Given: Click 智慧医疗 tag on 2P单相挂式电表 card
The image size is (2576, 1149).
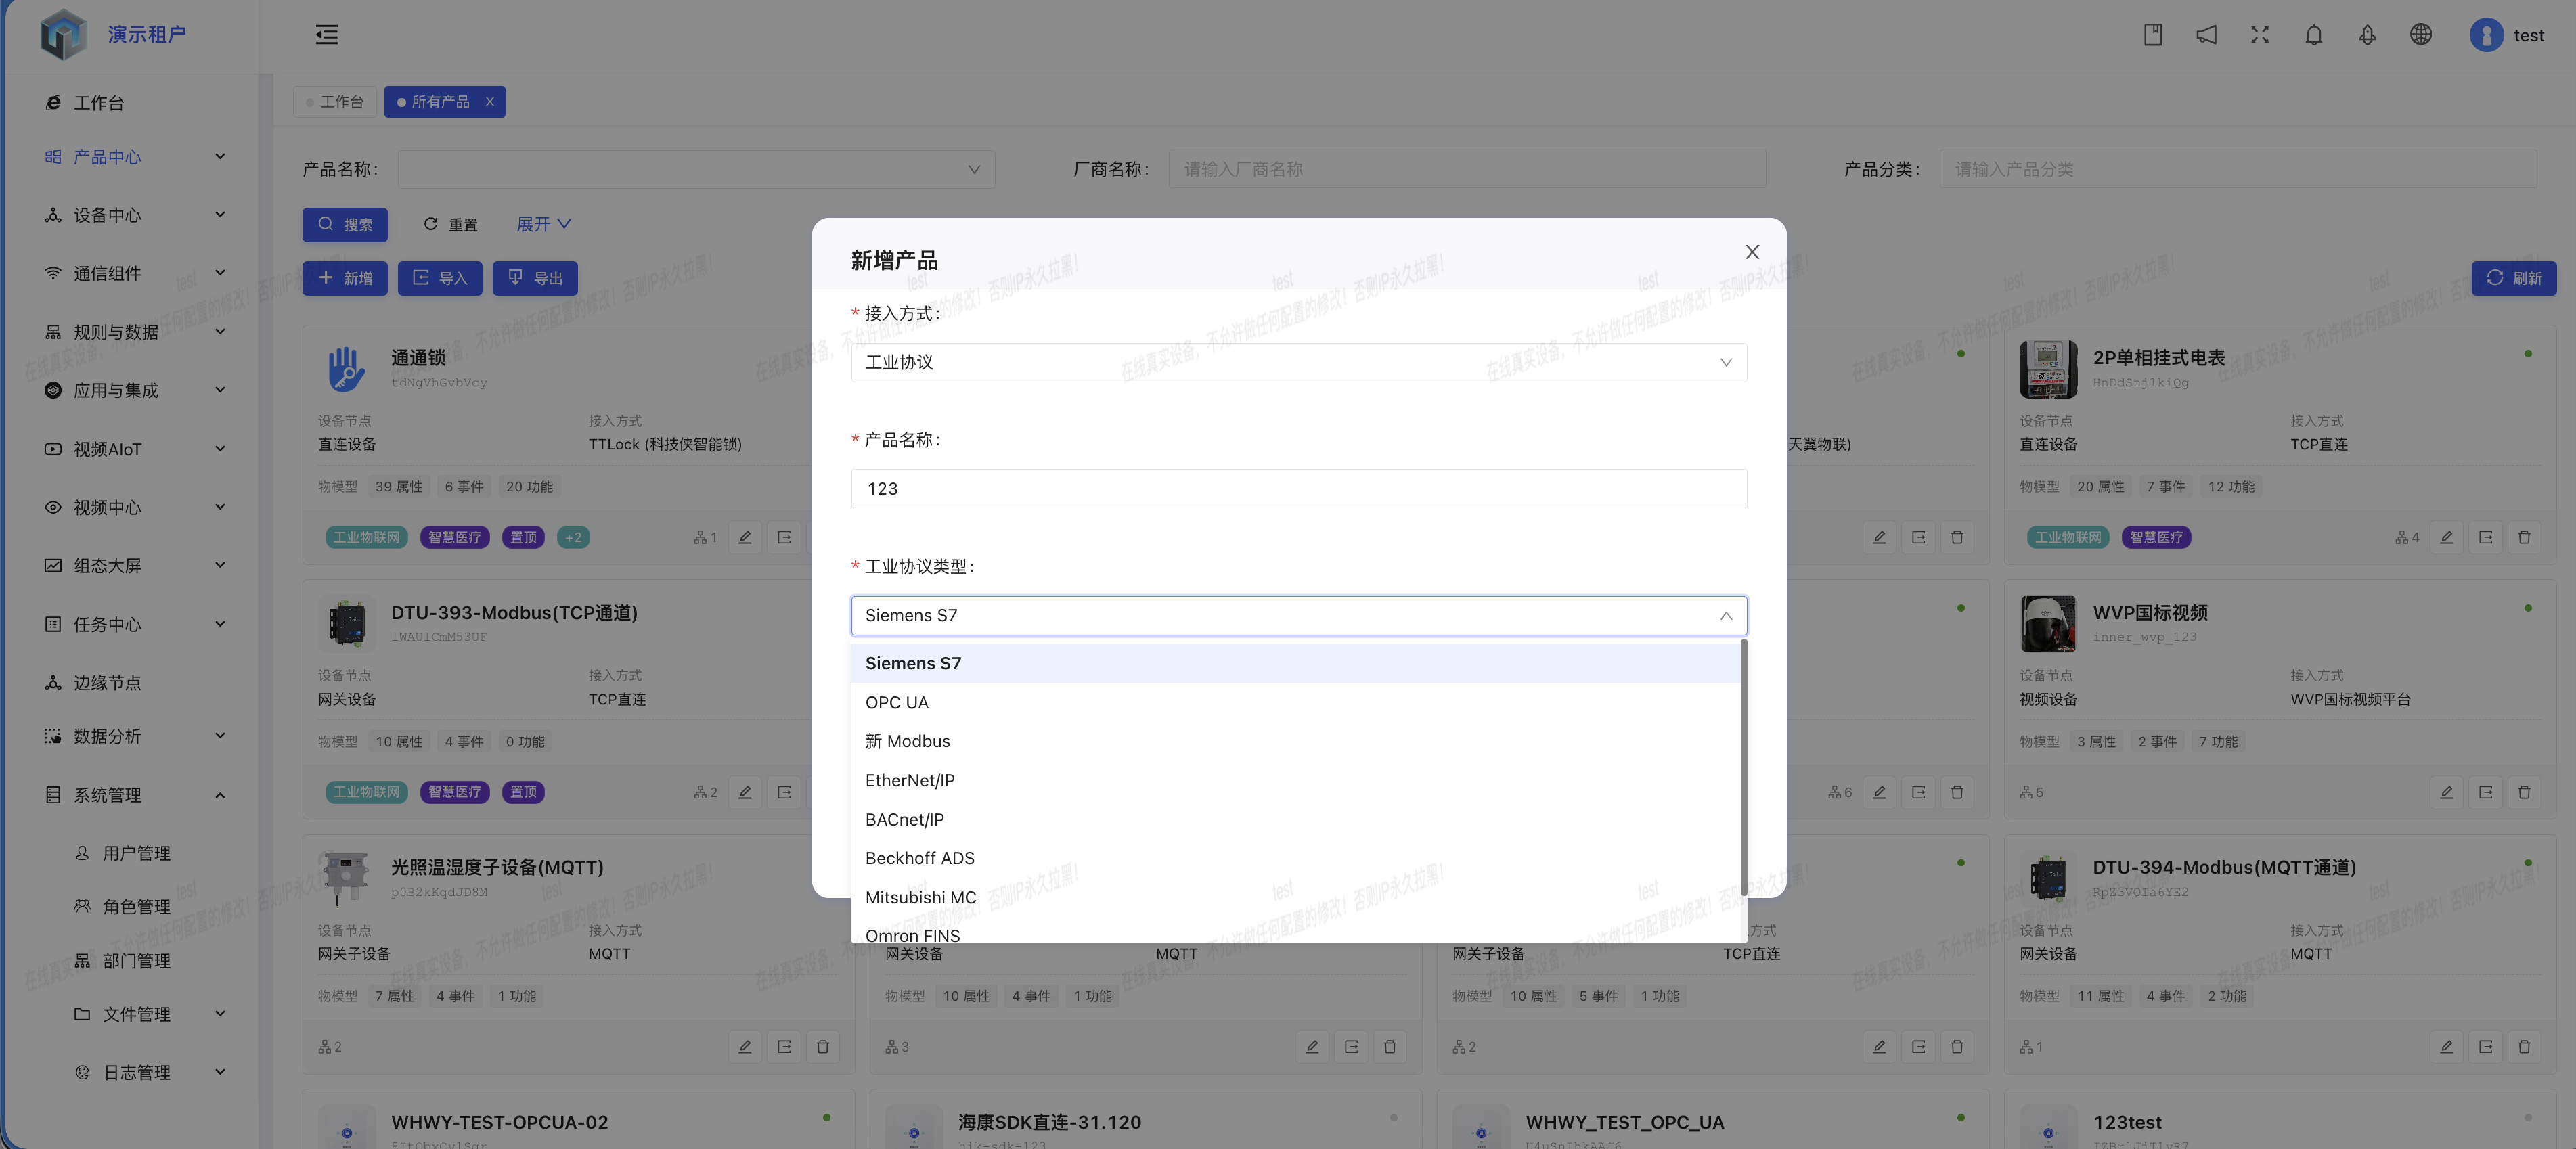Looking at the screenshot, I should pyautogui.click(x=2156, y=537).
